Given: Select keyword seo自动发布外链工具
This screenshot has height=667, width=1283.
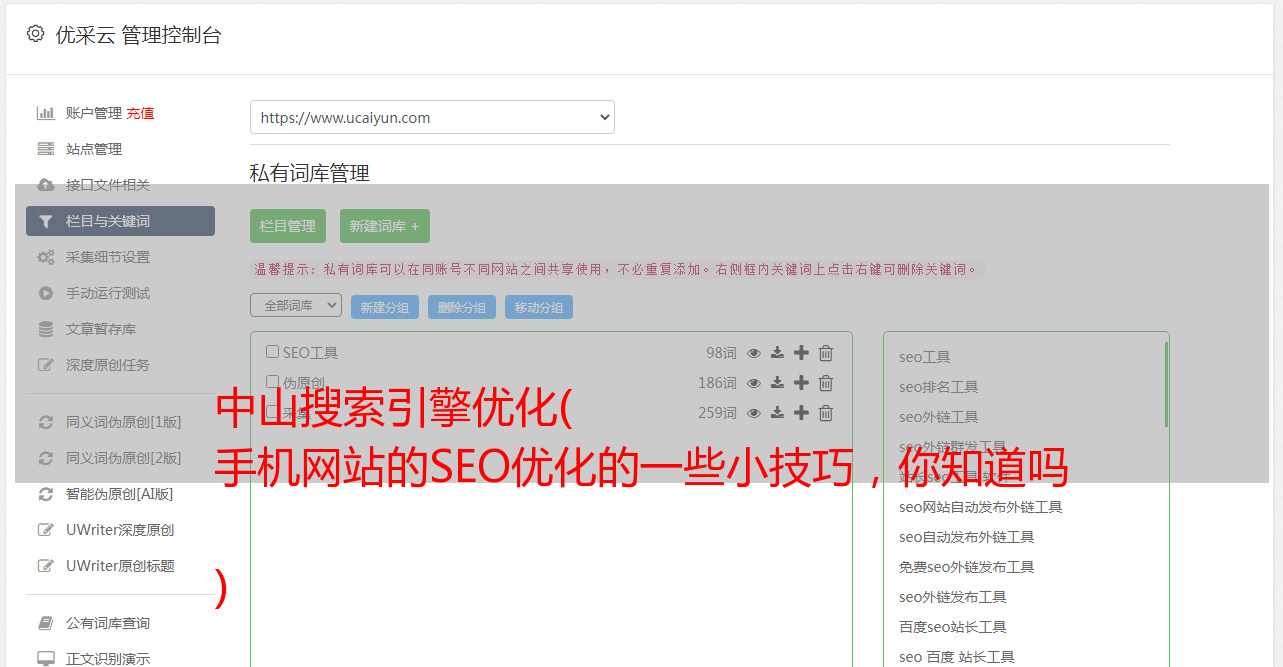Looking at the screenshot, I should pyautogui.click(x=966, y=537).
